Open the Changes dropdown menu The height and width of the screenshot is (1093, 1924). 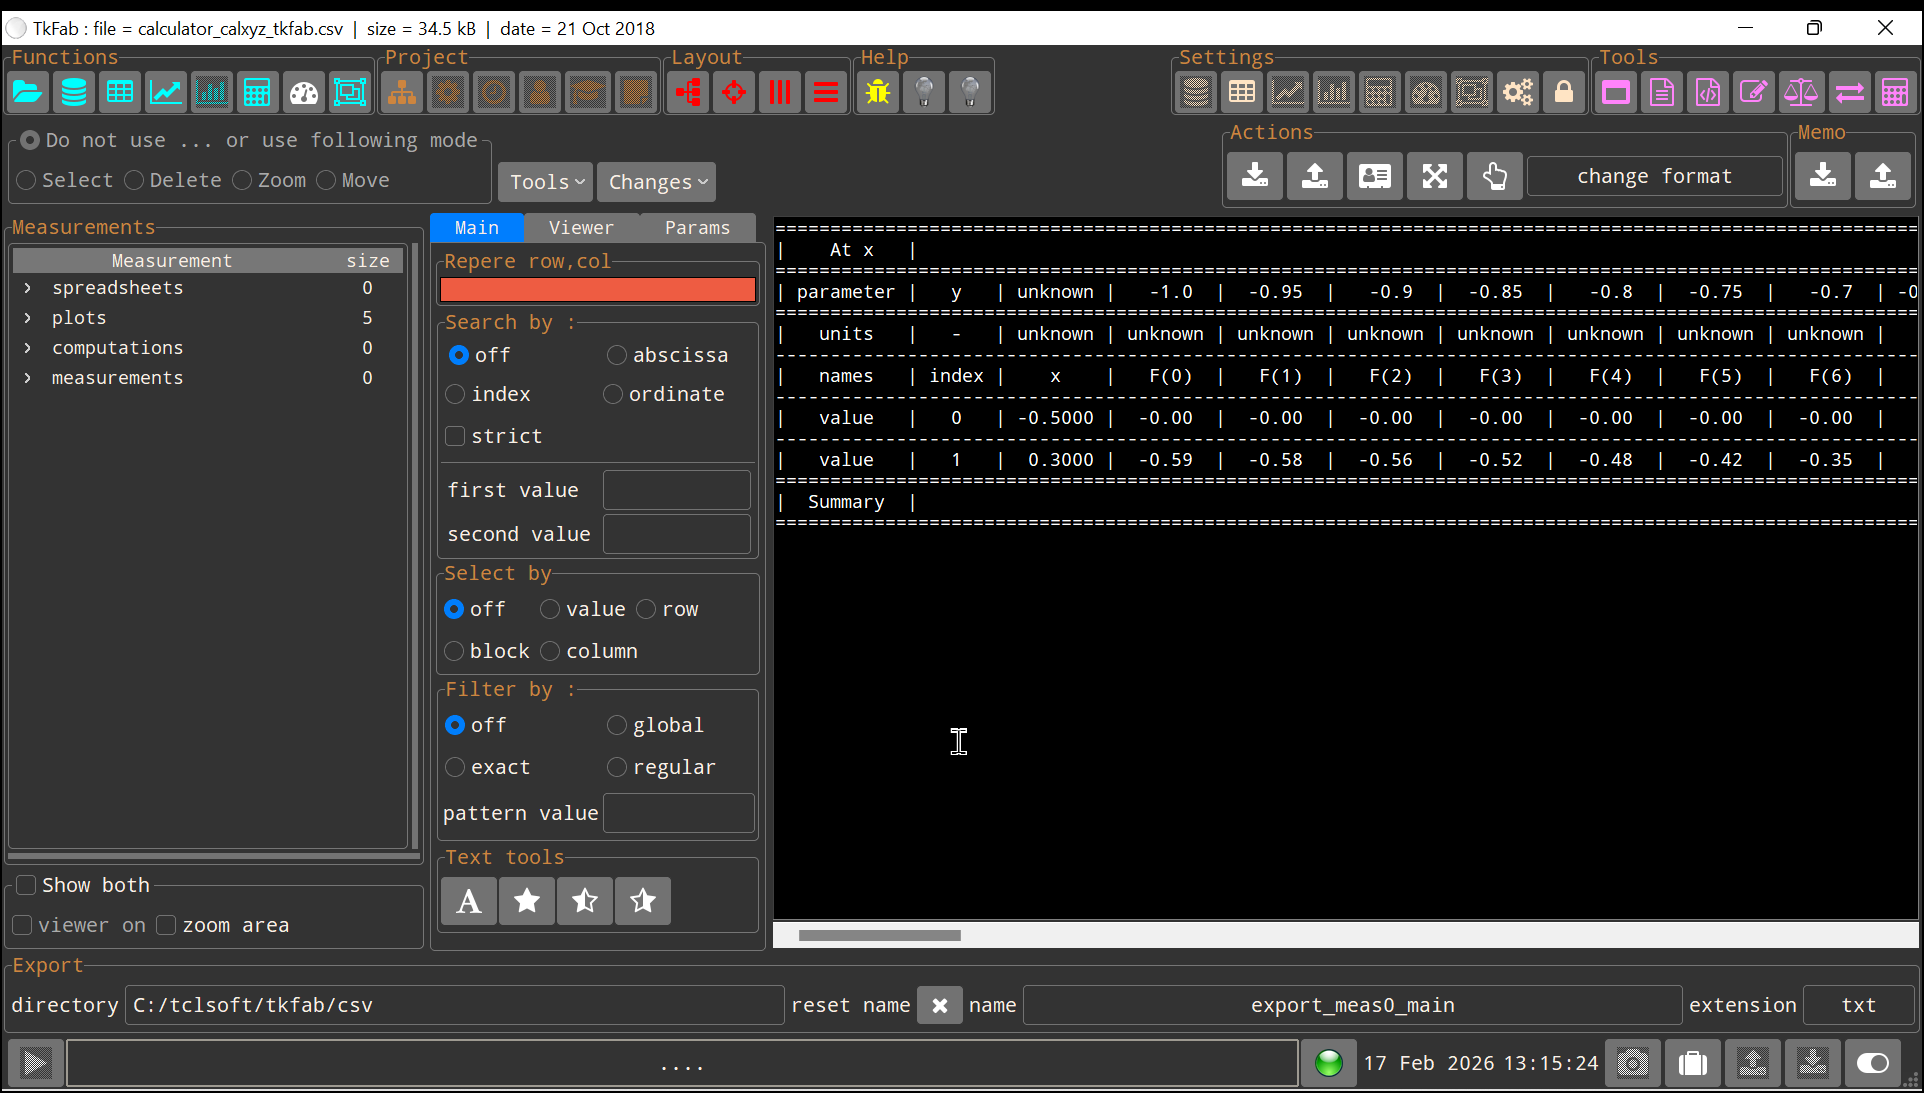[657, 182]
